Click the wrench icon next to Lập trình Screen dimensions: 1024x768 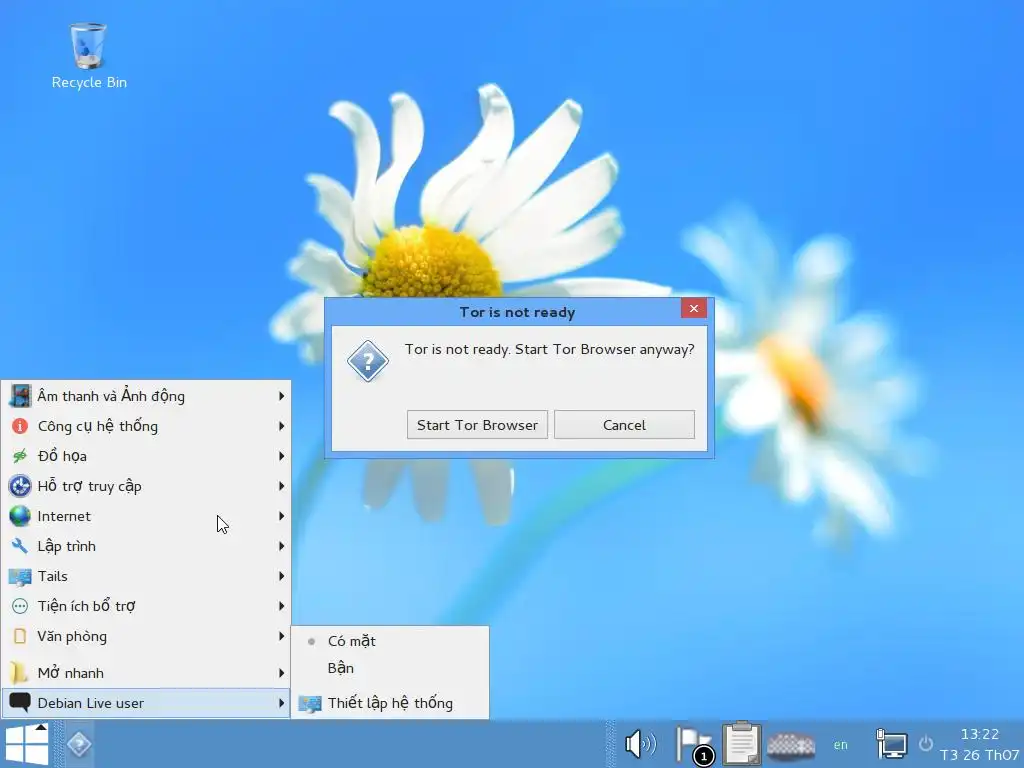point(20,546)
